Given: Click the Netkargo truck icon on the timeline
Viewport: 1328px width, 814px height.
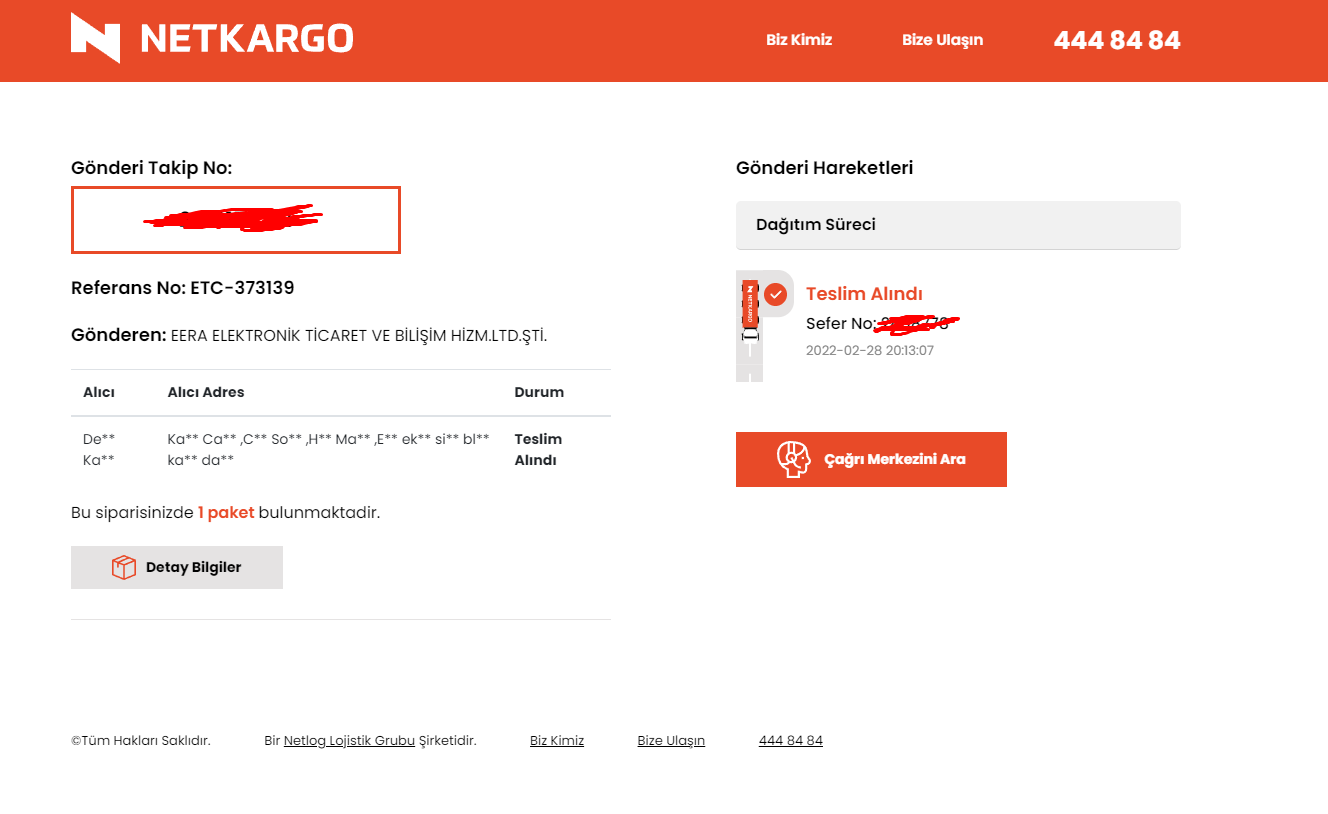Looking at the screenshot, I should (x=750, y=311).
